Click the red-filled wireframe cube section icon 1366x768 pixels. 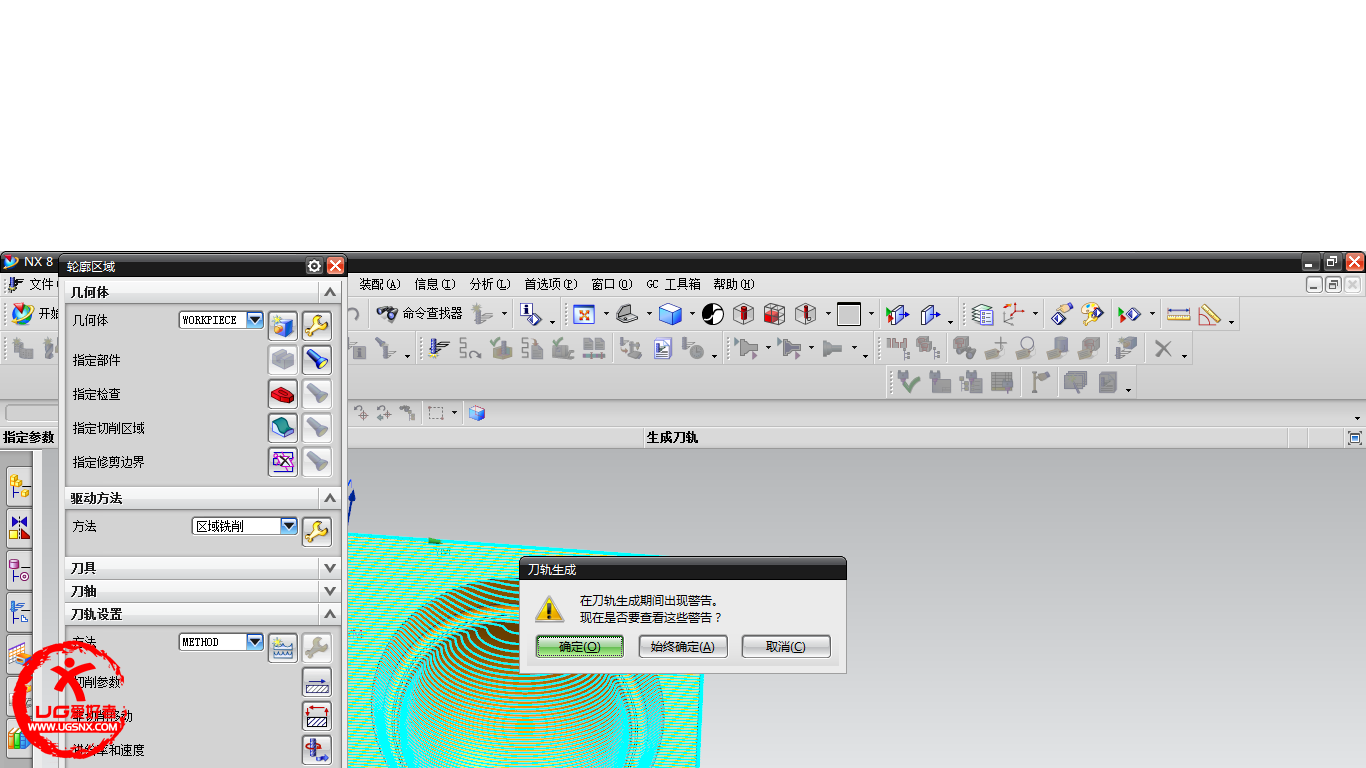(774, 314)
